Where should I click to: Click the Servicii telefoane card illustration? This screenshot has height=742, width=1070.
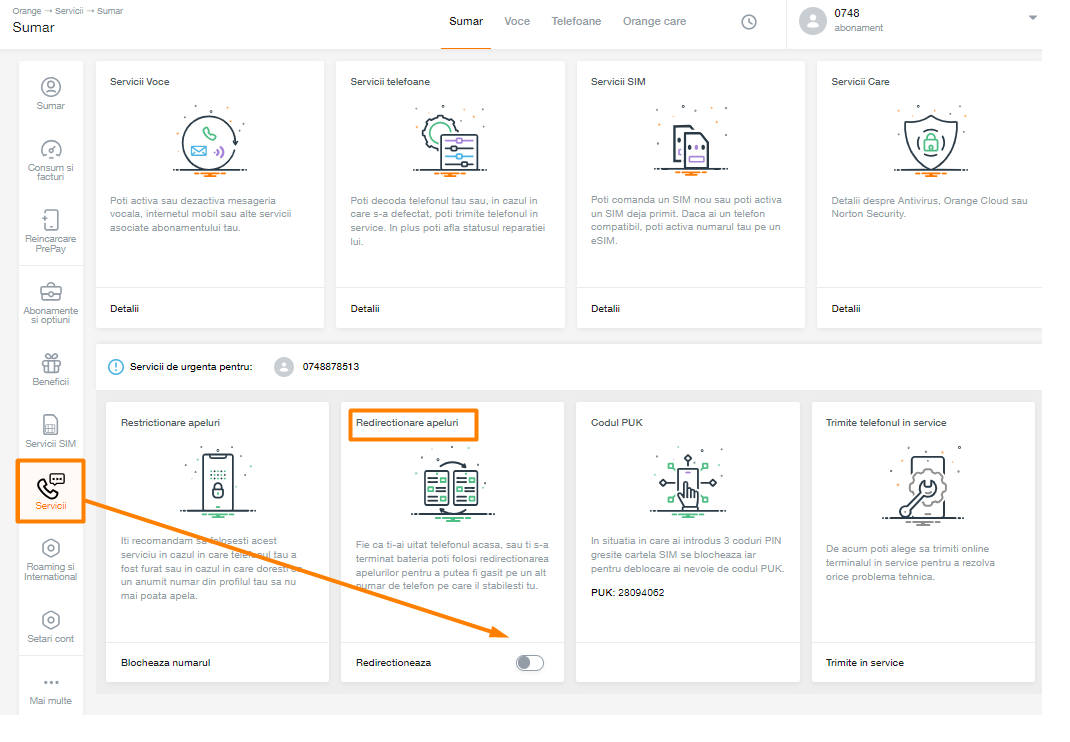(450, 140)
